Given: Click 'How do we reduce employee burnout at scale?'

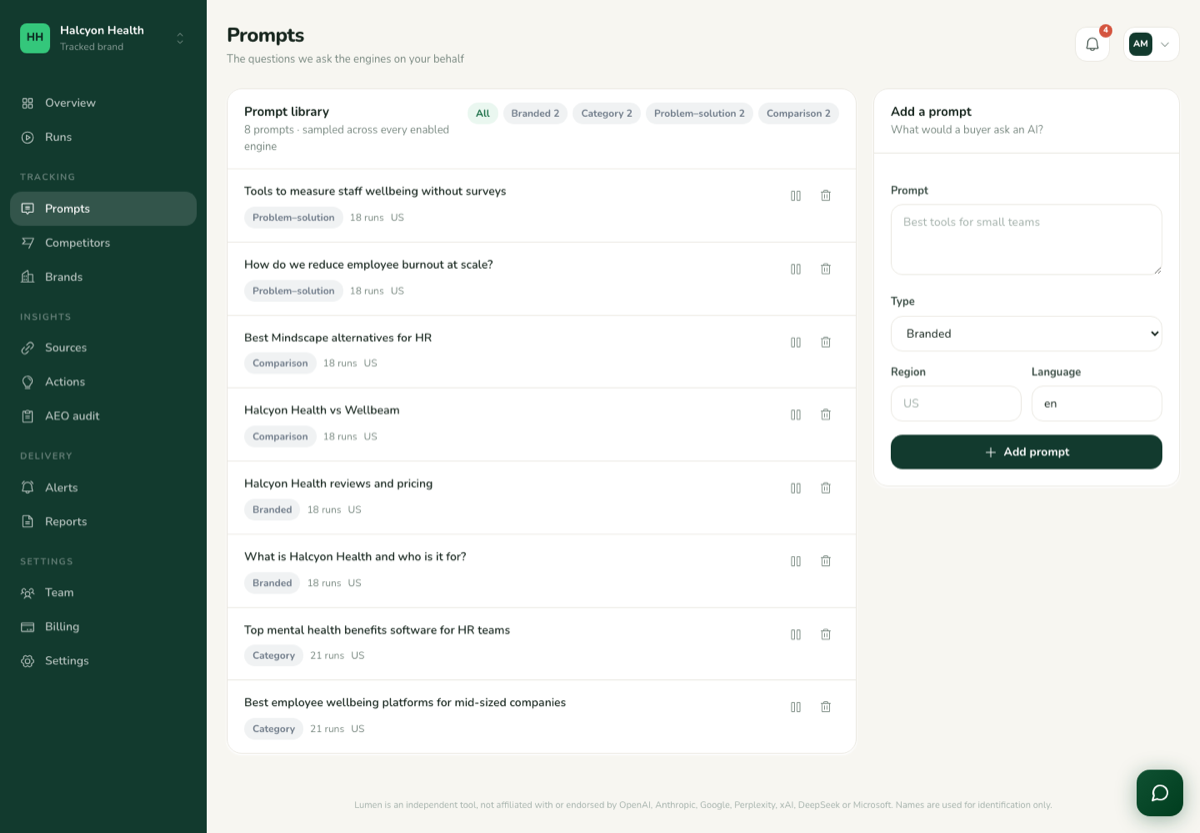Looking at the screenshot, I should [368, 265].
